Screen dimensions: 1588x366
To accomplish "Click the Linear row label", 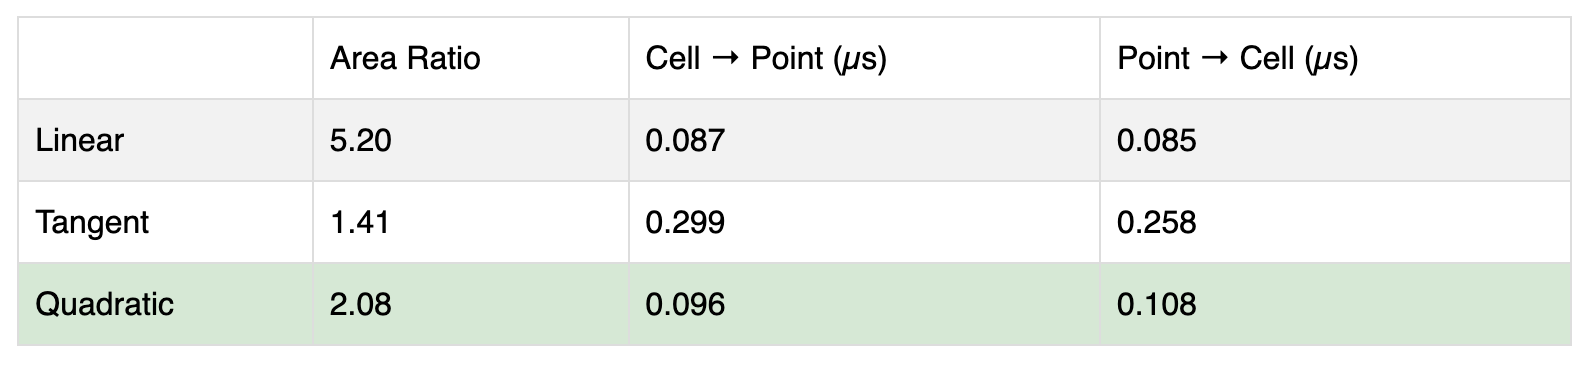I will (79, 140).
